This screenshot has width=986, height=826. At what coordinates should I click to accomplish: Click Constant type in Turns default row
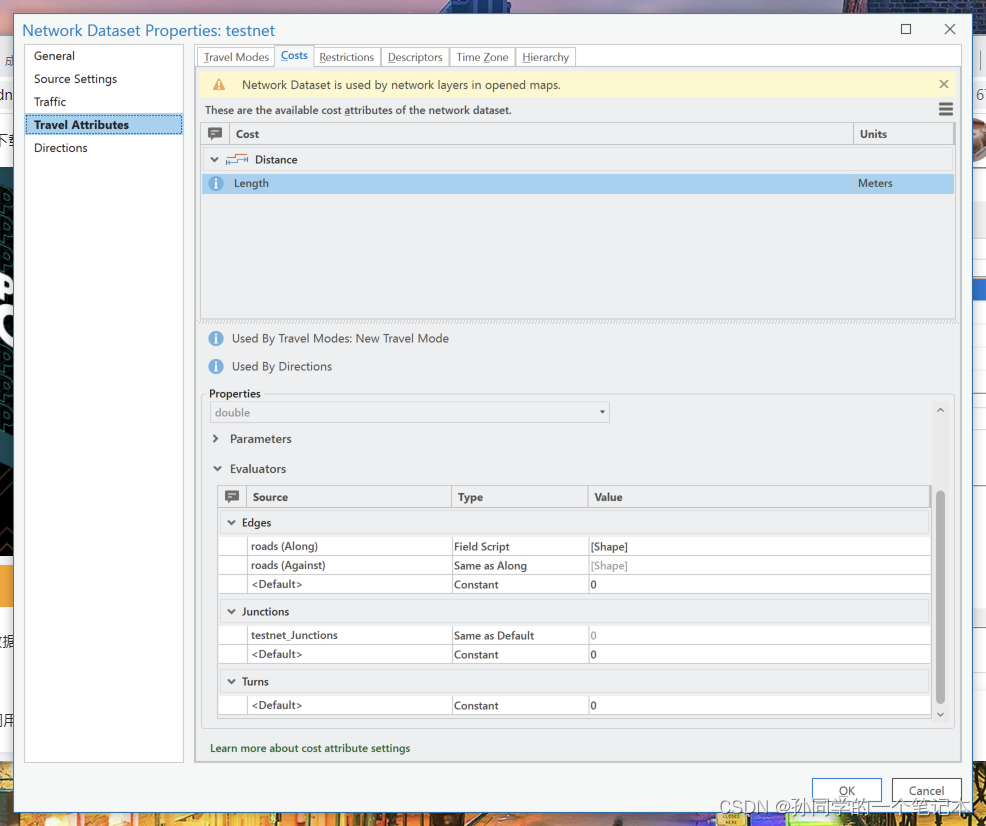[x=519, y=705]
